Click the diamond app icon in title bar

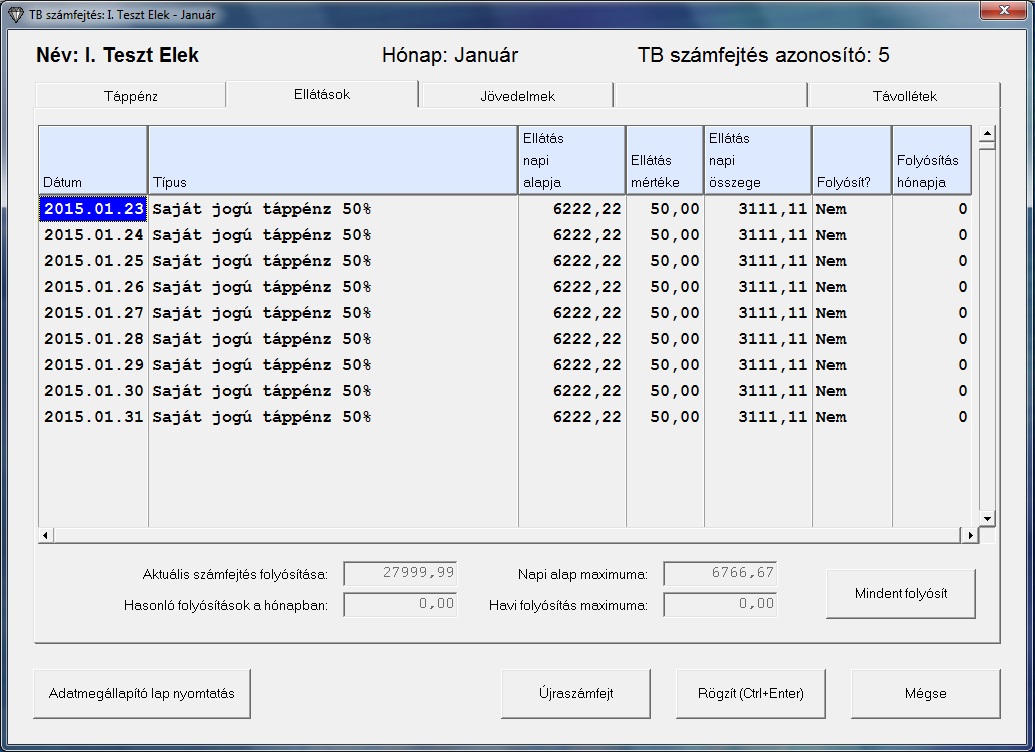15,15
